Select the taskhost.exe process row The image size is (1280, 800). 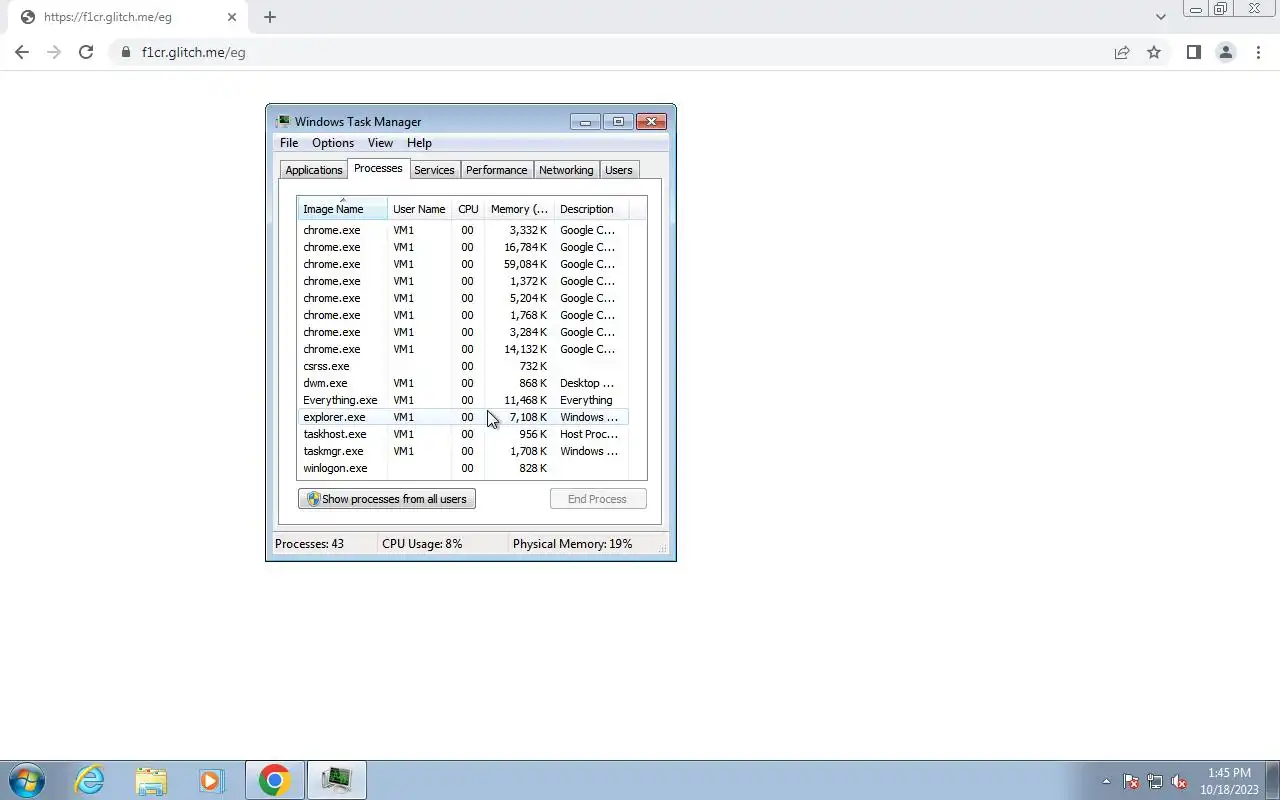[463, 434]
